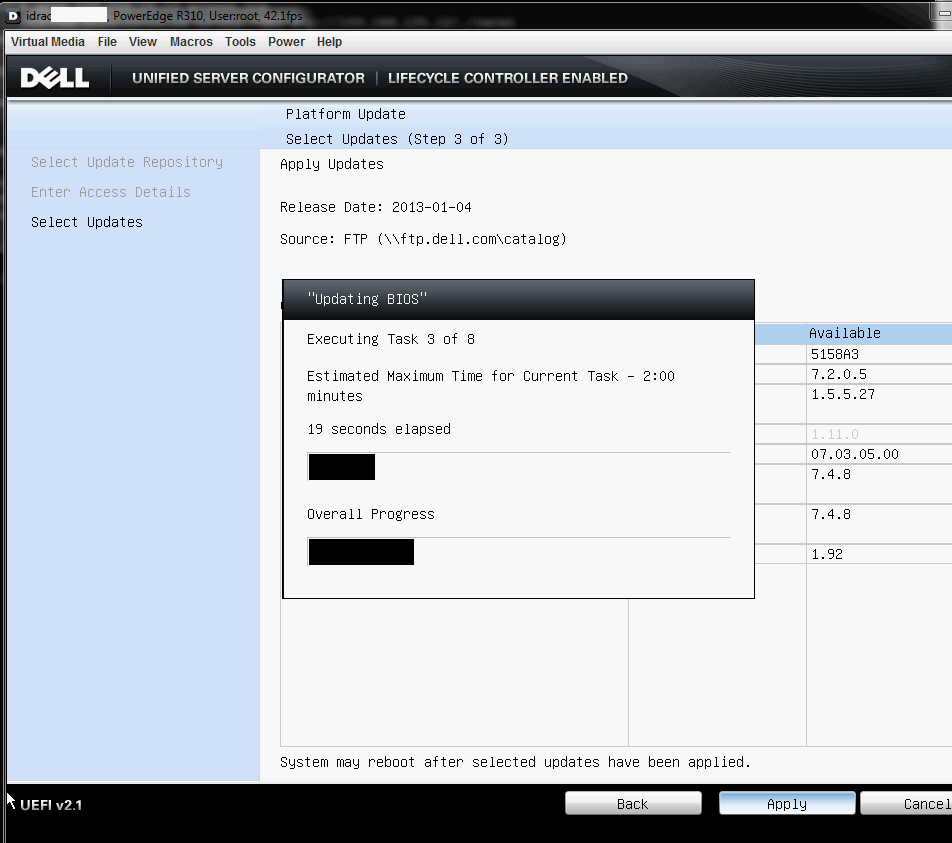Click the Back button
952x843 pixels.
pyautogui.click(x=633, y=804)
